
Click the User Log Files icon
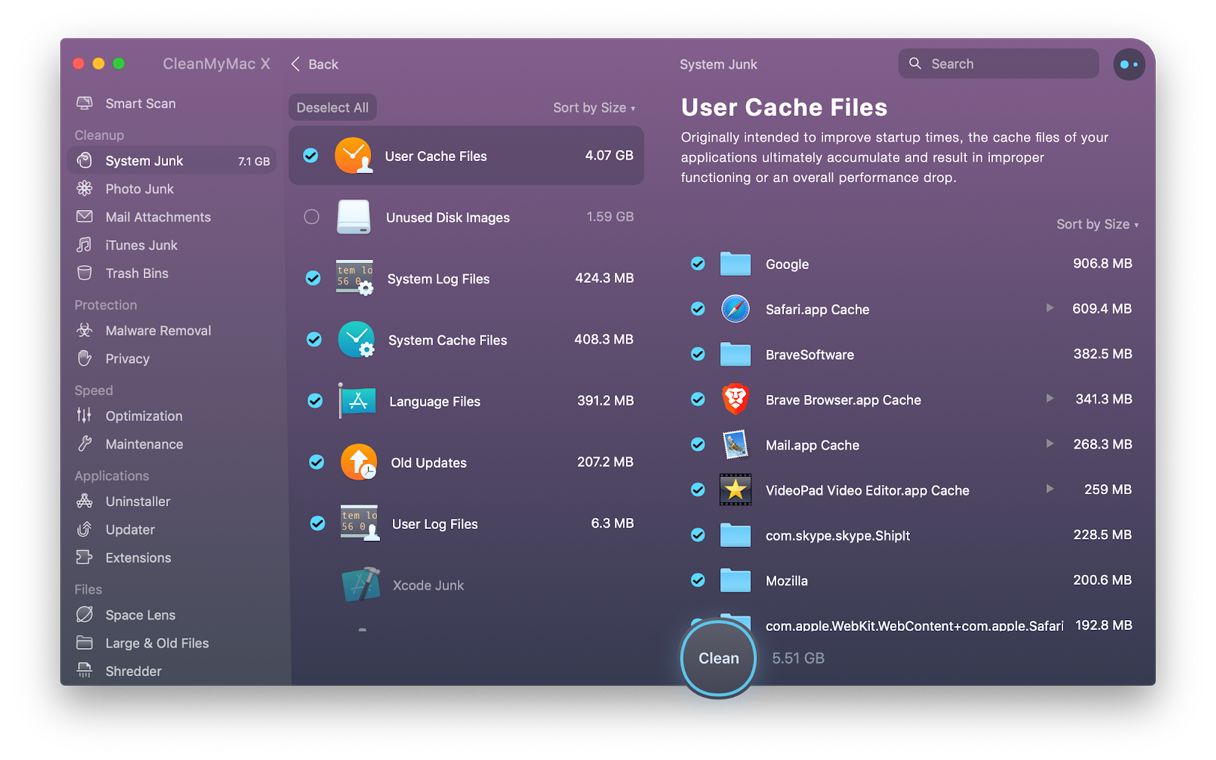[x=359, y=523]
